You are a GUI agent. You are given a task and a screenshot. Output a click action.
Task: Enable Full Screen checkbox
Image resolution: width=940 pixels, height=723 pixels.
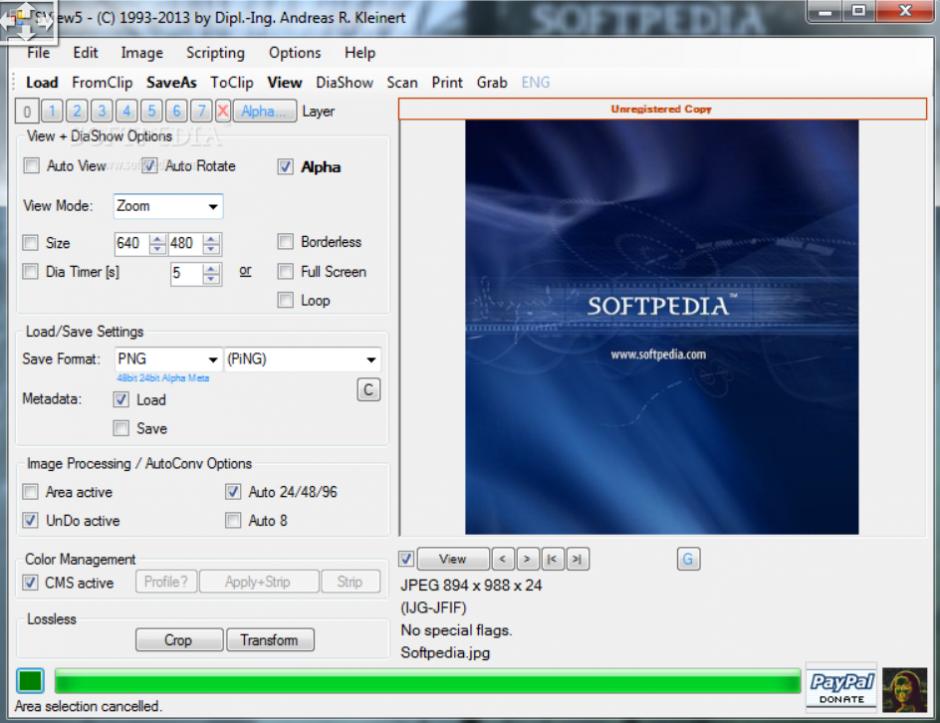tap(285, 272)
